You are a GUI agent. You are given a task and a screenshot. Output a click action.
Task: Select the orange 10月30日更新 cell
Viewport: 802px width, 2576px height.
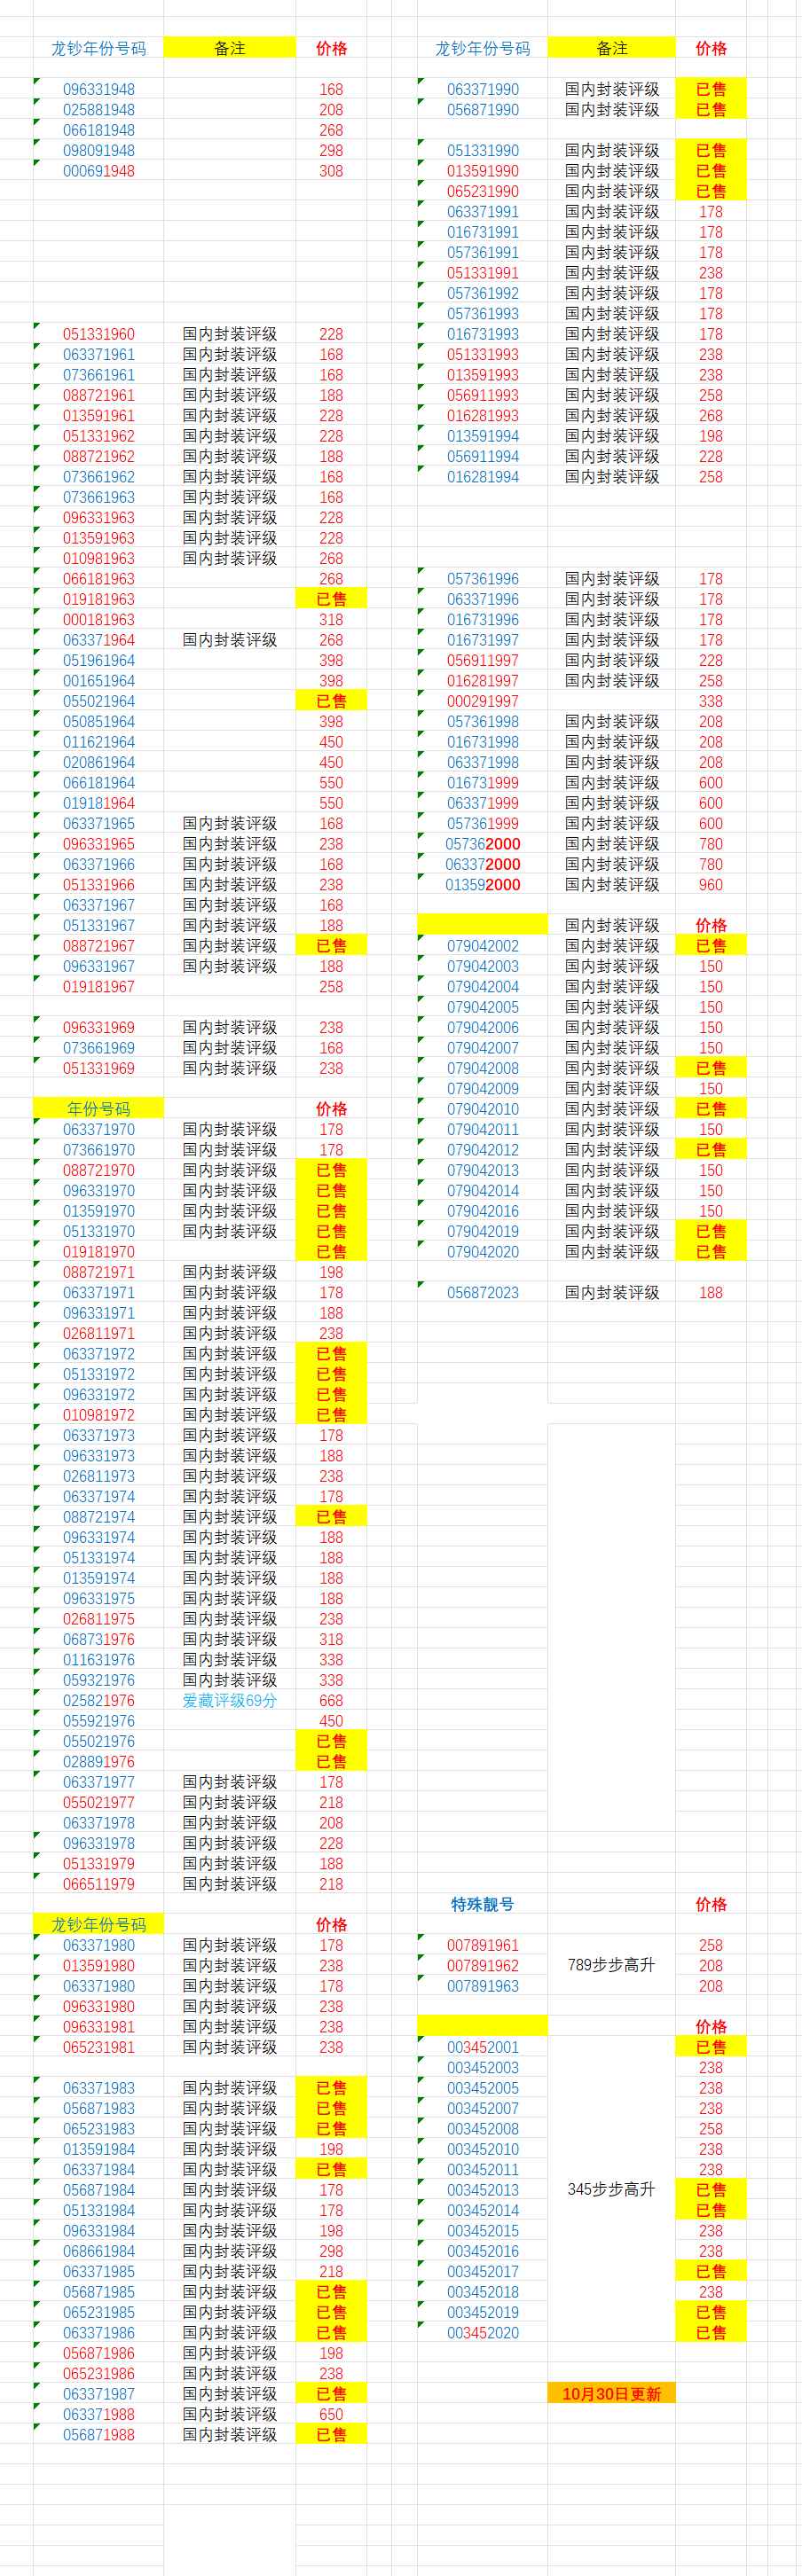pos(611,2393)
